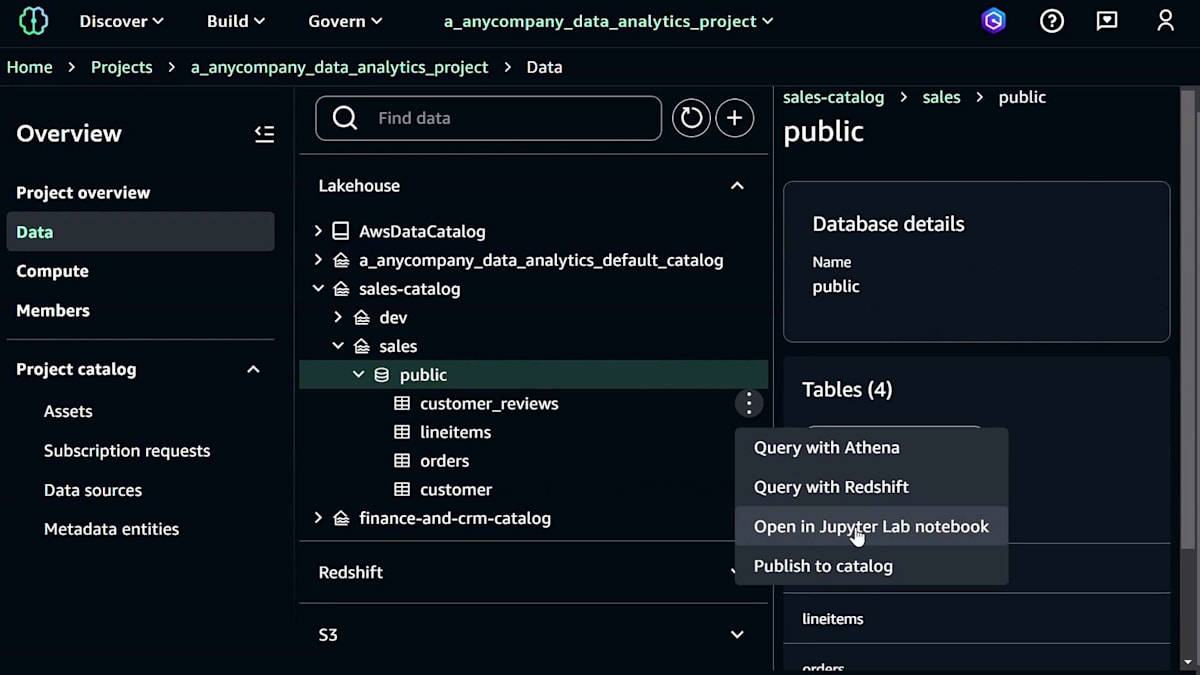Open the project selector dropdown in top bar
The width and height of the screenshot is (1200, 675).
(x=608, y=21)
